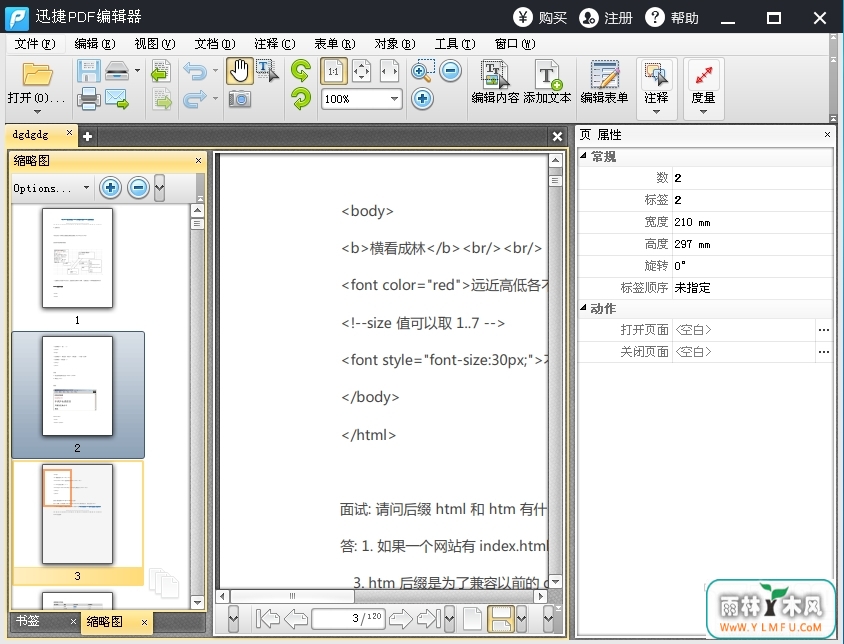Add new tab with plus button
The image size is (844, 644).
click(x=87, y=137)
